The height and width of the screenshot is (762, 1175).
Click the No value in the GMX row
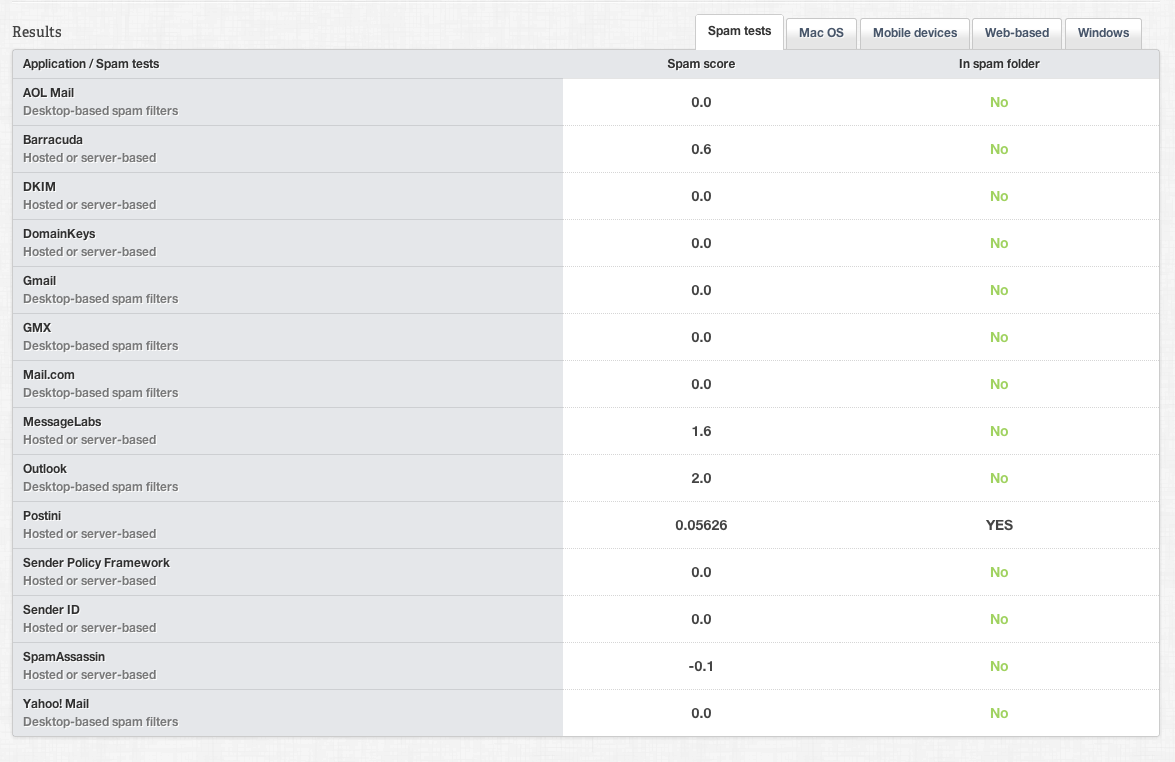click(x=999, y=337)
